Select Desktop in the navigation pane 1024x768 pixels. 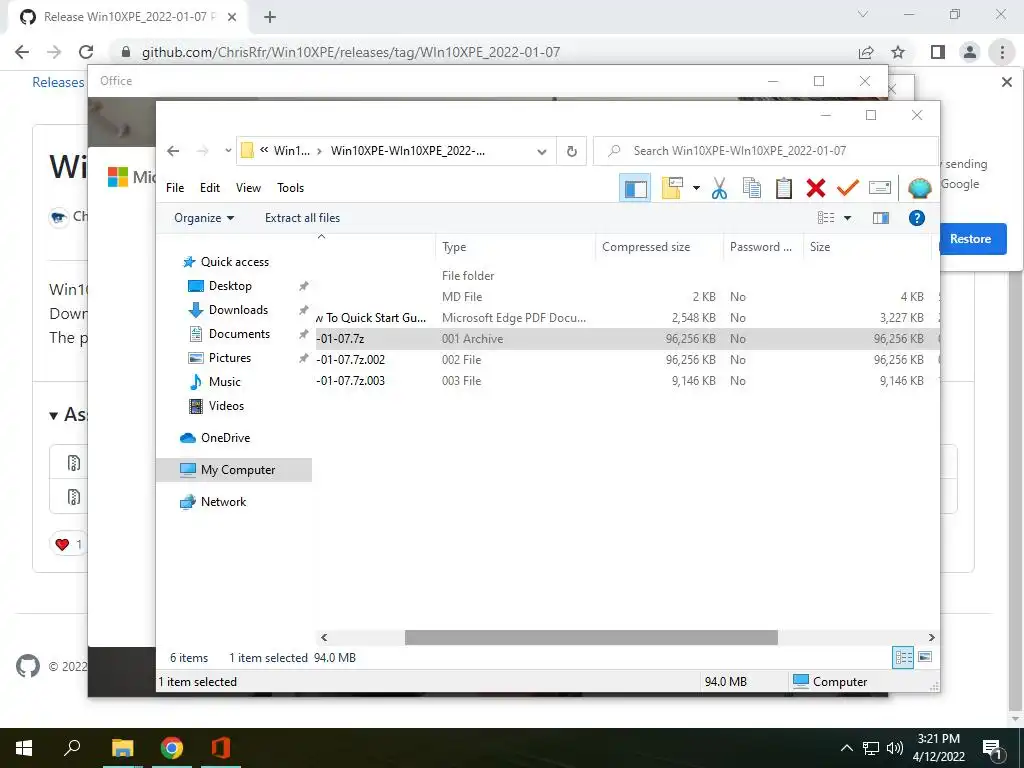[x=230, y=286]
